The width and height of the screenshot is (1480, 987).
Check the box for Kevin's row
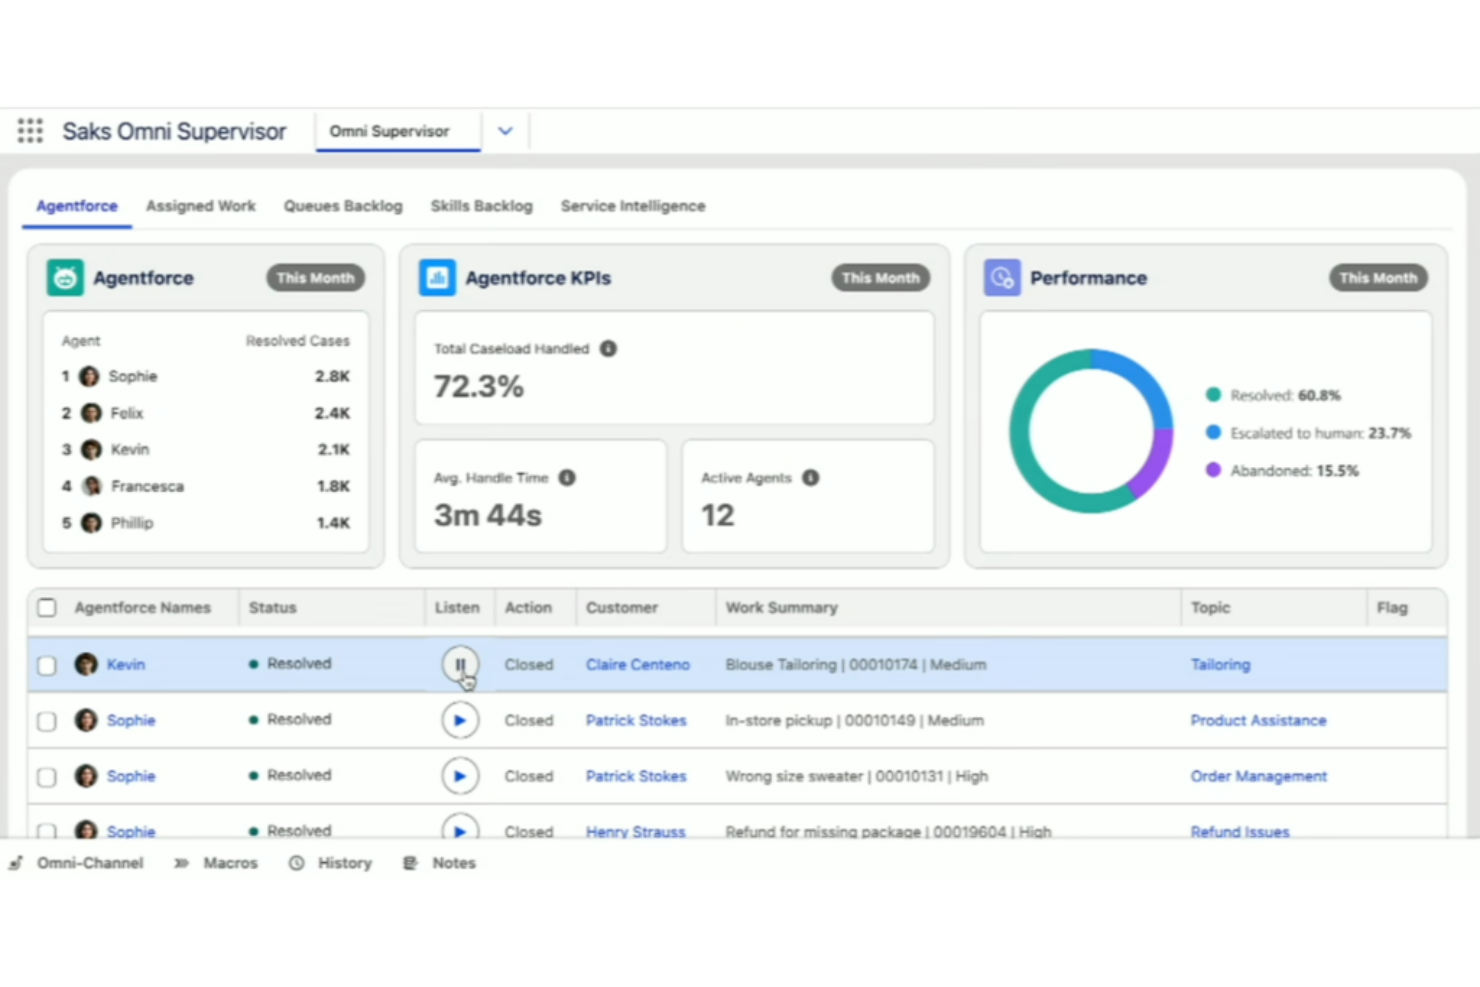(x=47, y=665)
